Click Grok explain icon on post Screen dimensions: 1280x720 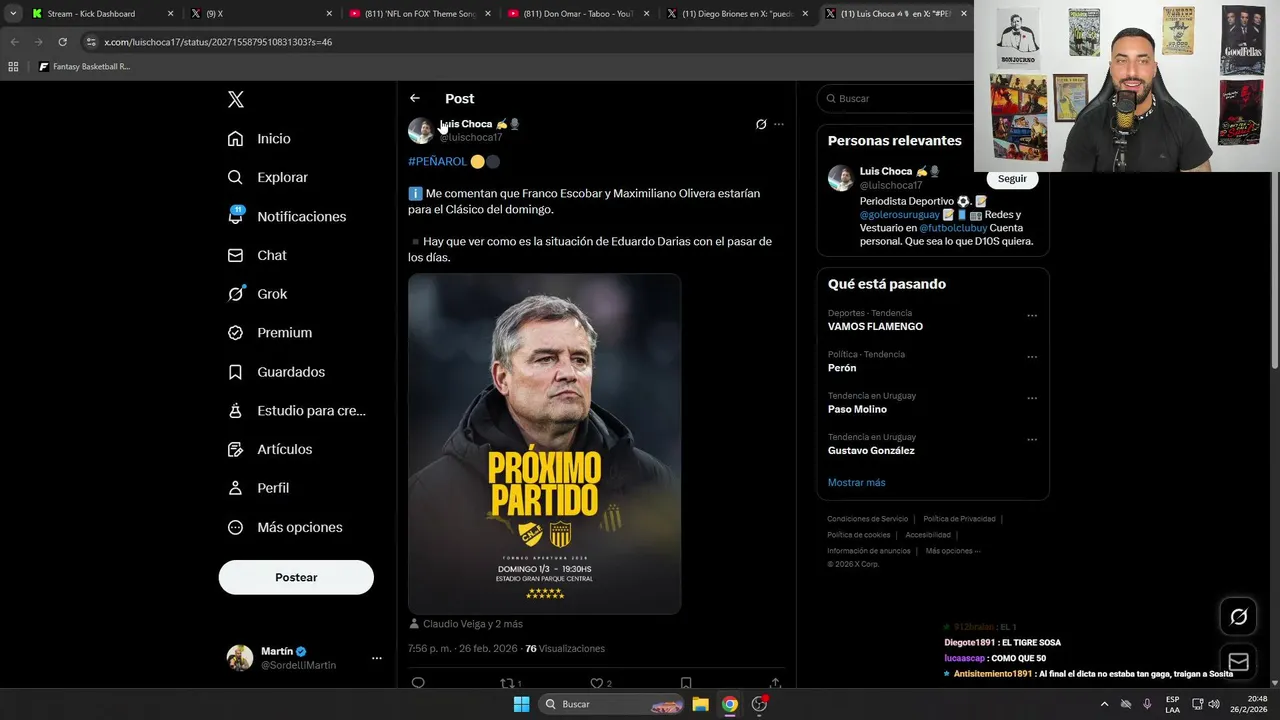(761, 124)
